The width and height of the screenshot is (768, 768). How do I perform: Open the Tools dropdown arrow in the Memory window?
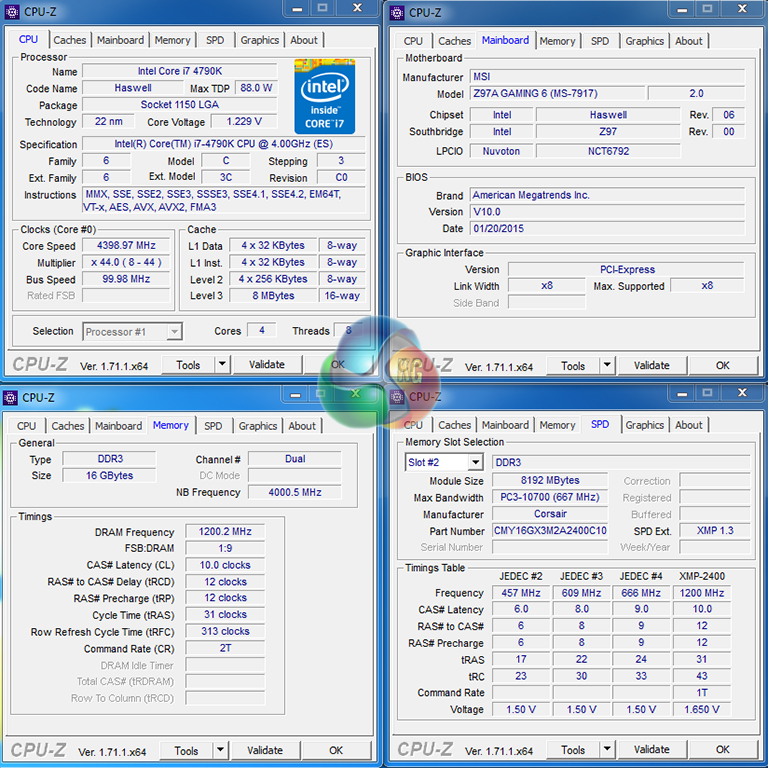click(x=221, y=750)
